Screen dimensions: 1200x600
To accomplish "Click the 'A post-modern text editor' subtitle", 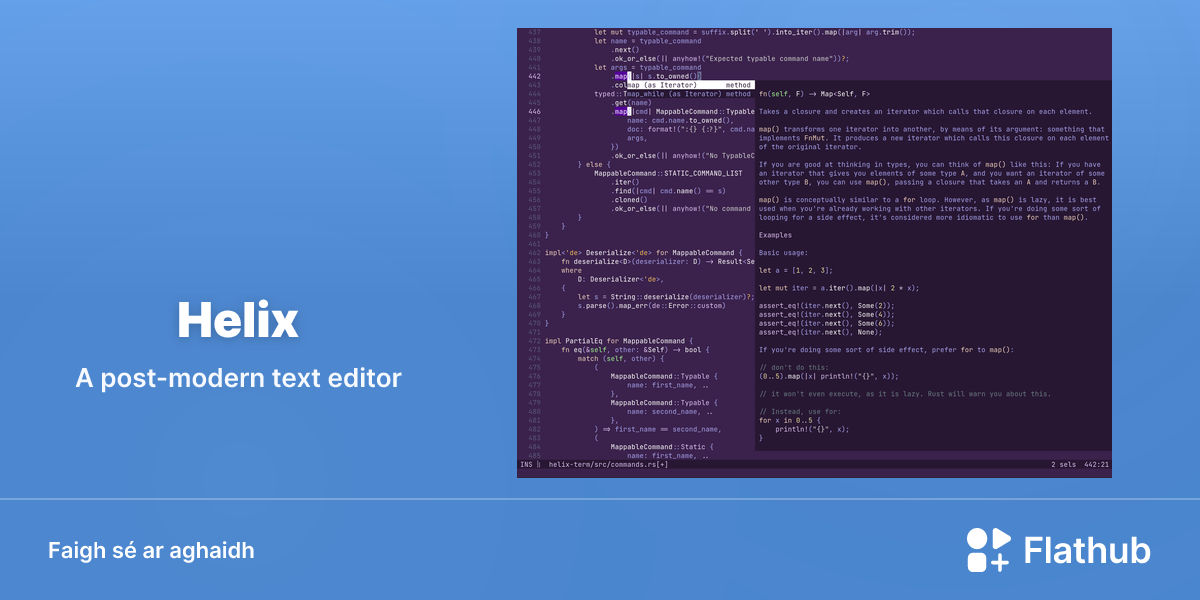I will point(238,378).
